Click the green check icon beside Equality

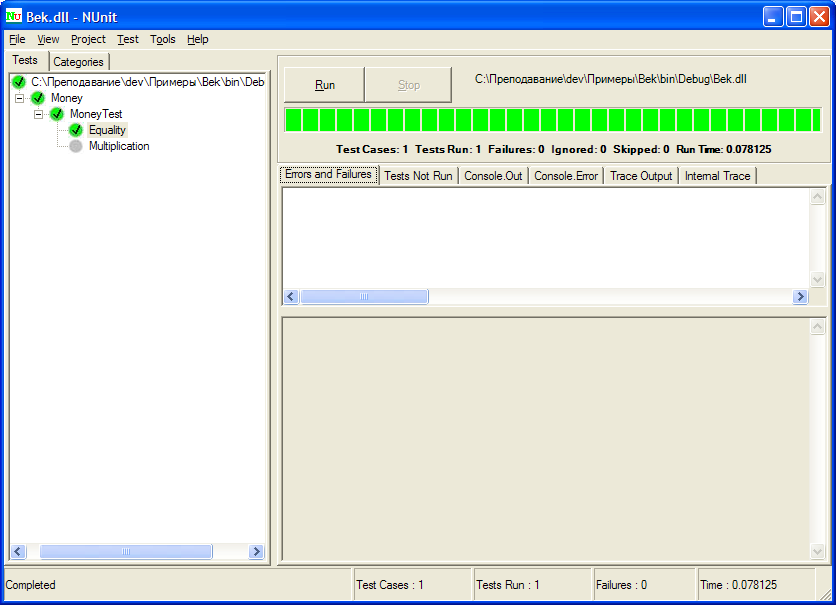76,130
